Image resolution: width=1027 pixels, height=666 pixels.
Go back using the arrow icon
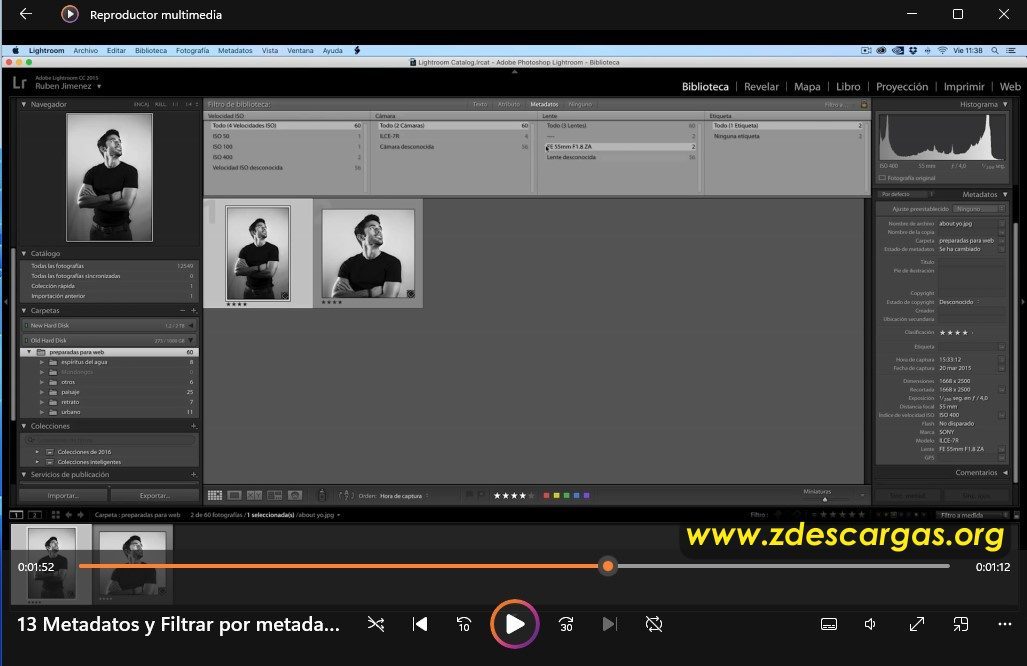click(x=26, y=14)
